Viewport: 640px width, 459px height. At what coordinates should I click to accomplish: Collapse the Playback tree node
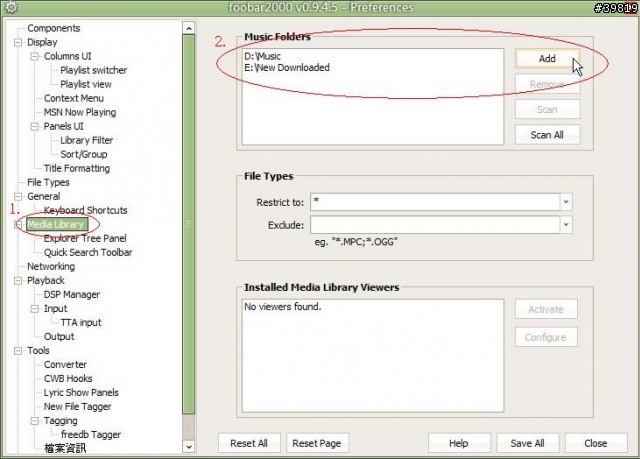[18, 281]
